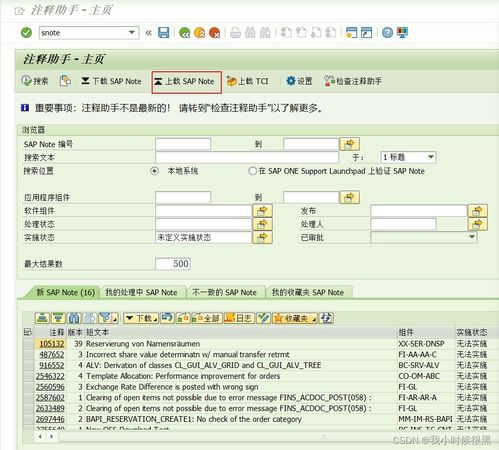The image size is (499, 450).
Task: Click the save disk icon in toolbar
Action: click(163, 33)
